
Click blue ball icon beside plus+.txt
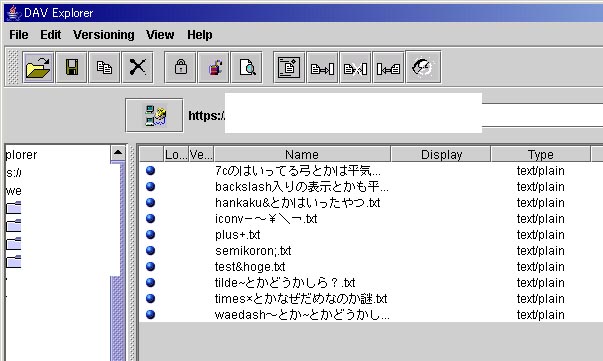(150, 234)
